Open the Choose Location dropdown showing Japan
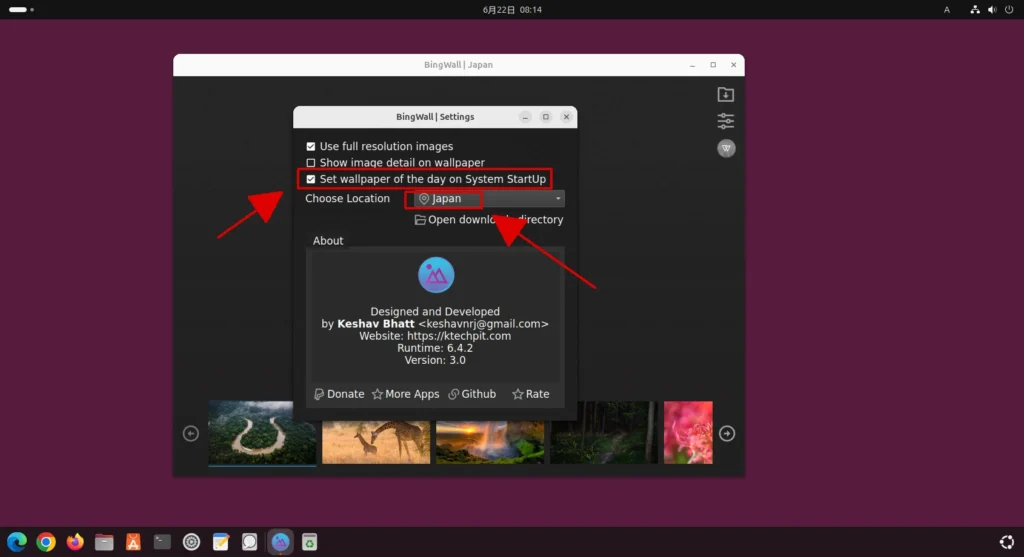 [489, 199]
